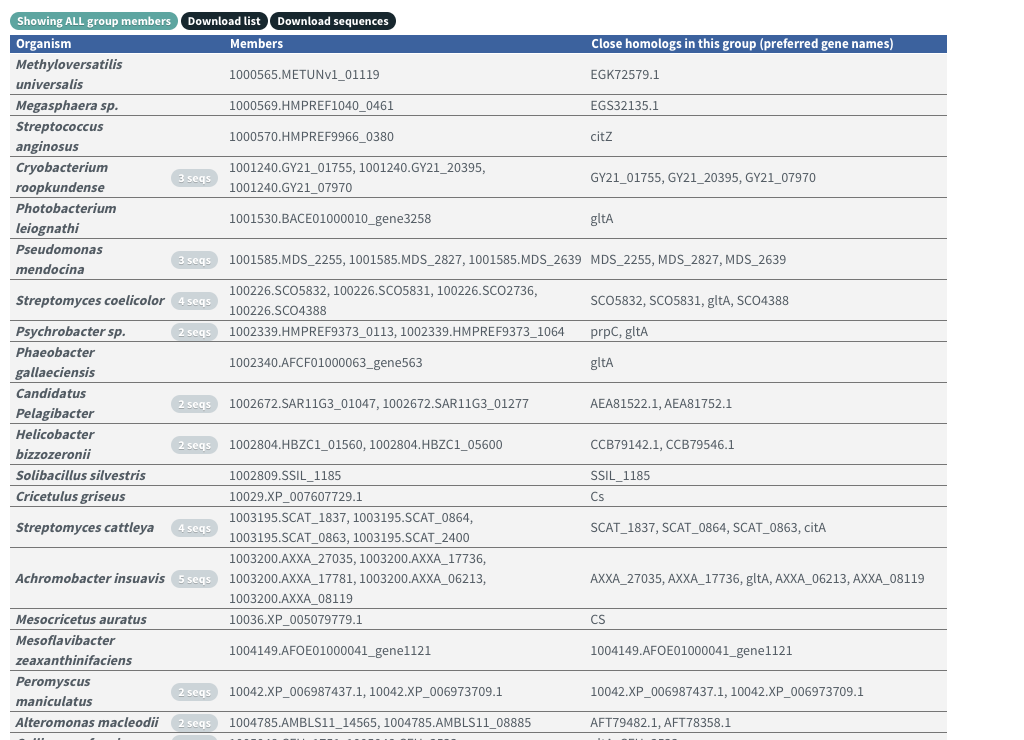Image resolution: width=1024 pixels, height=740 pixels.
Task: Click homologs SCAT_1837, SCAT_0864, SCAT_0863, citA
Action: pos(708,528)
